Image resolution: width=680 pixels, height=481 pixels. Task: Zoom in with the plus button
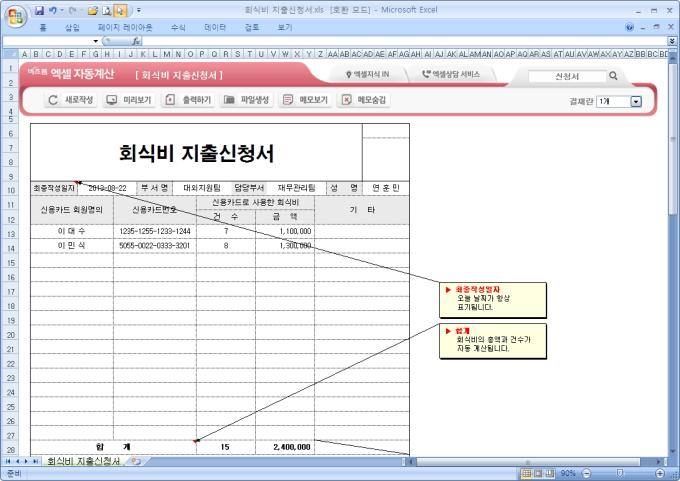pyautogui.click(x=660, y=473)
